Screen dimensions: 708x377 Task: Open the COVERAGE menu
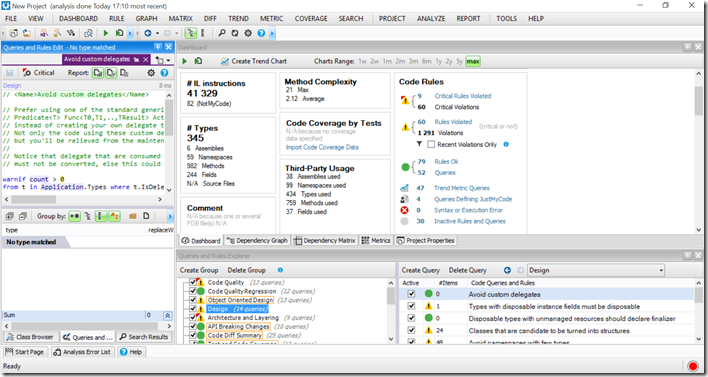point(311,19)
